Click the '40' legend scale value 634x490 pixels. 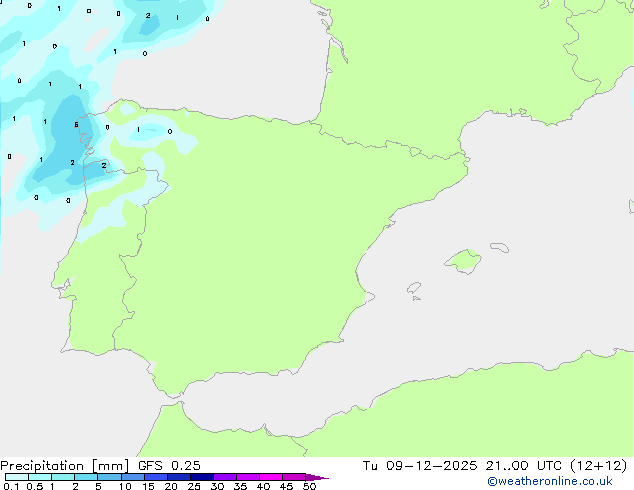[263, 486]
